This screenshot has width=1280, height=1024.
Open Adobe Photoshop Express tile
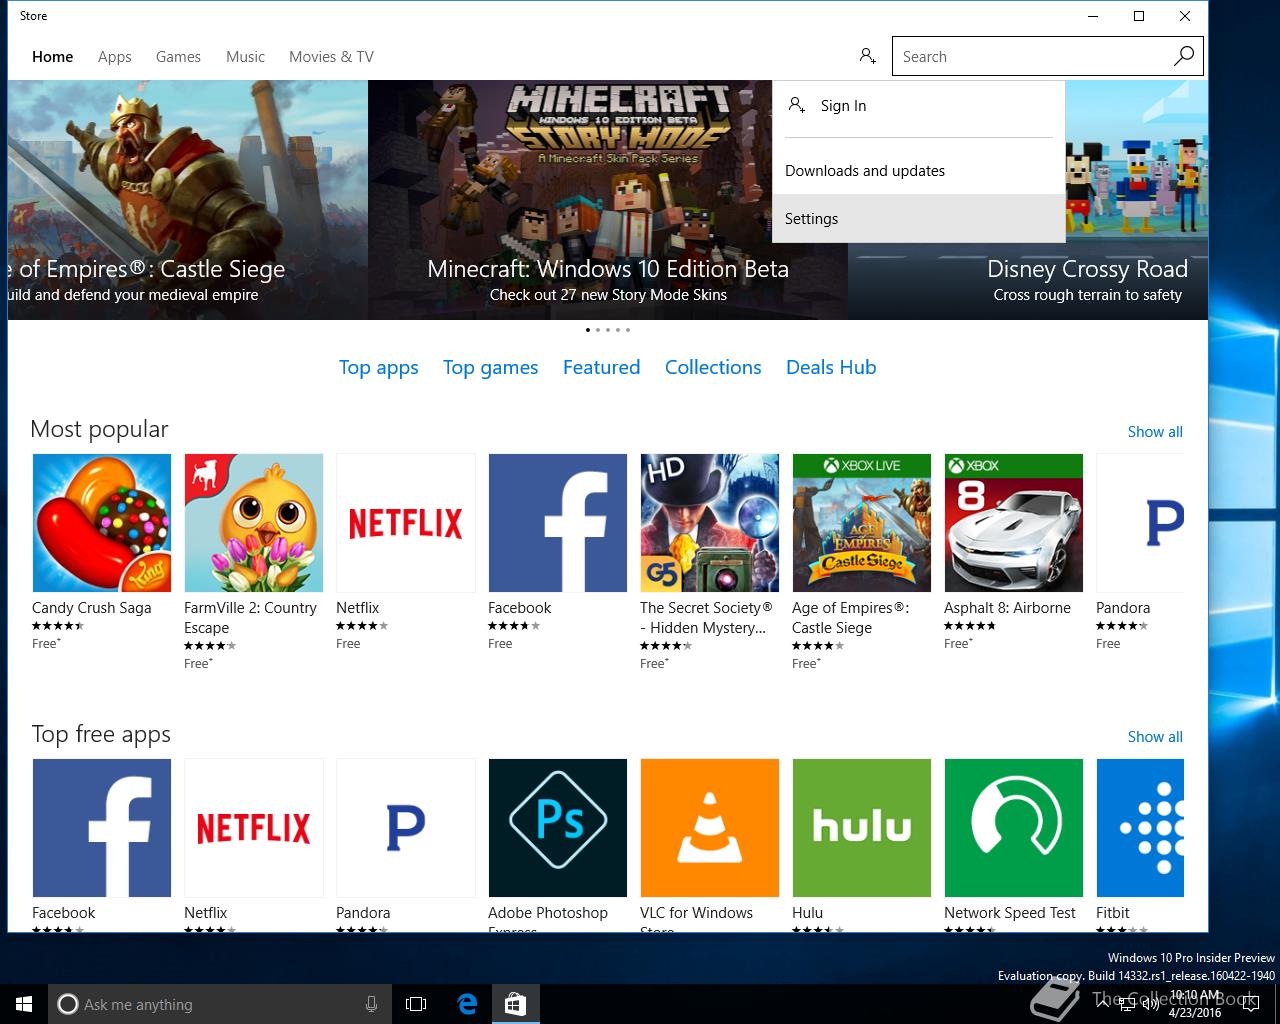(x=558, y=828)
